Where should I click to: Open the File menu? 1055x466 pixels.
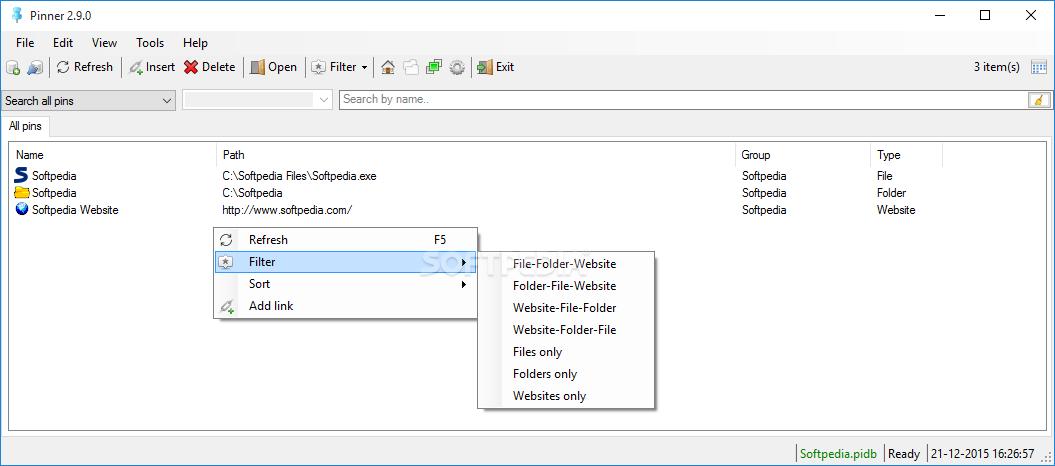(25, 42)
